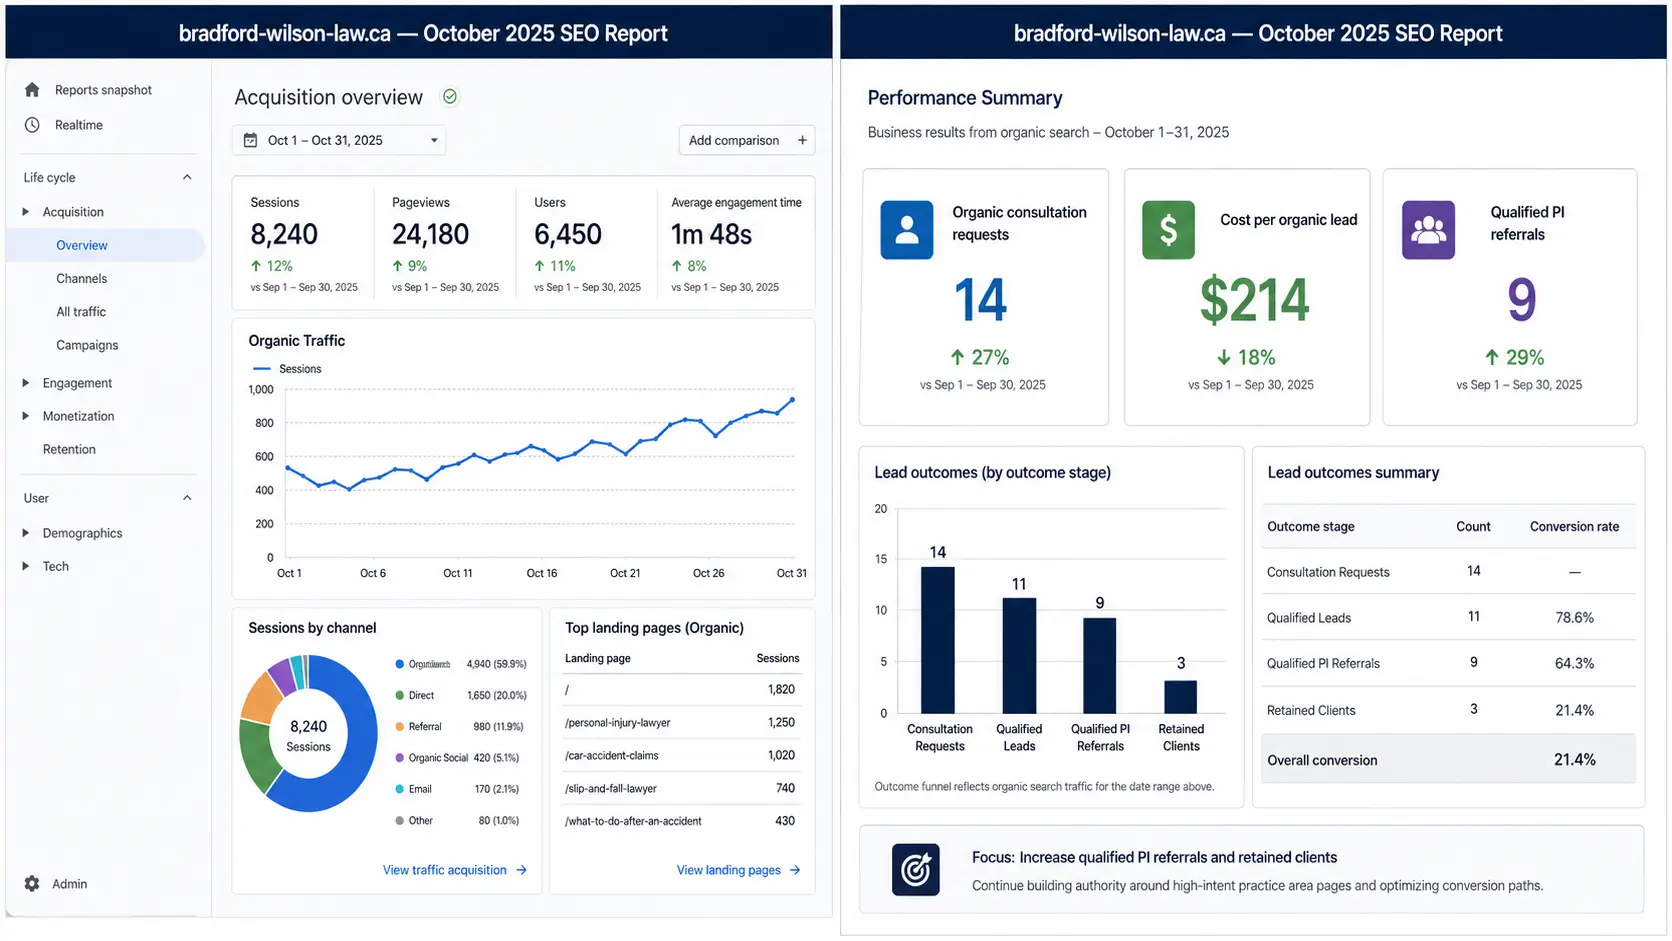Click the green up arrow beside Sessions 12%

[256, 266]
